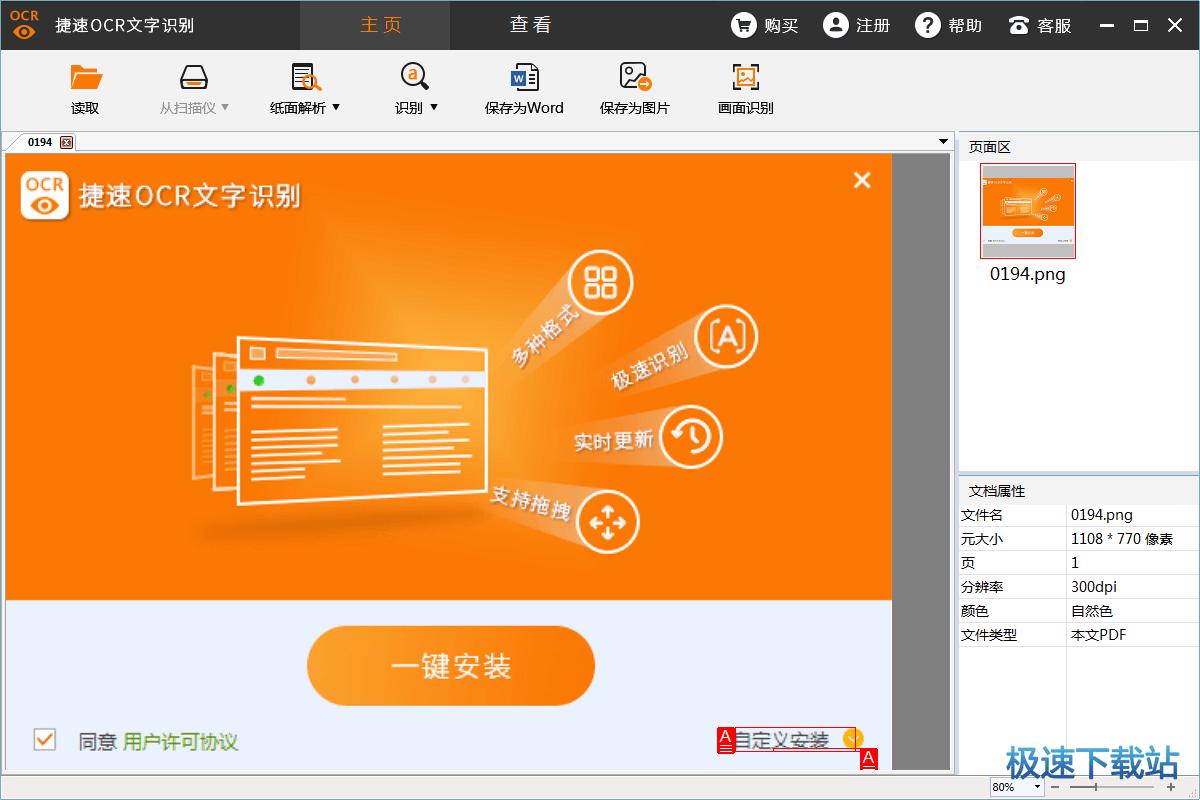1200x800 pixels.
Task: Switch to the 主页 tab
Action: [380, 25]
